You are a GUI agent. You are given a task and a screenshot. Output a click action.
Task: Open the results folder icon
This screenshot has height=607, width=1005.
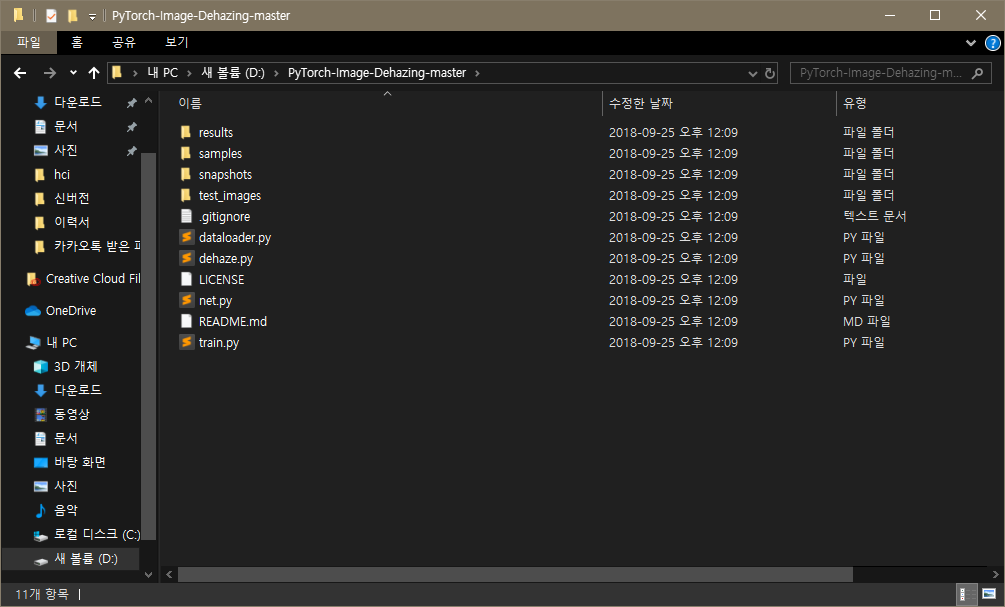pyautogui.click(x=186, y=132)
